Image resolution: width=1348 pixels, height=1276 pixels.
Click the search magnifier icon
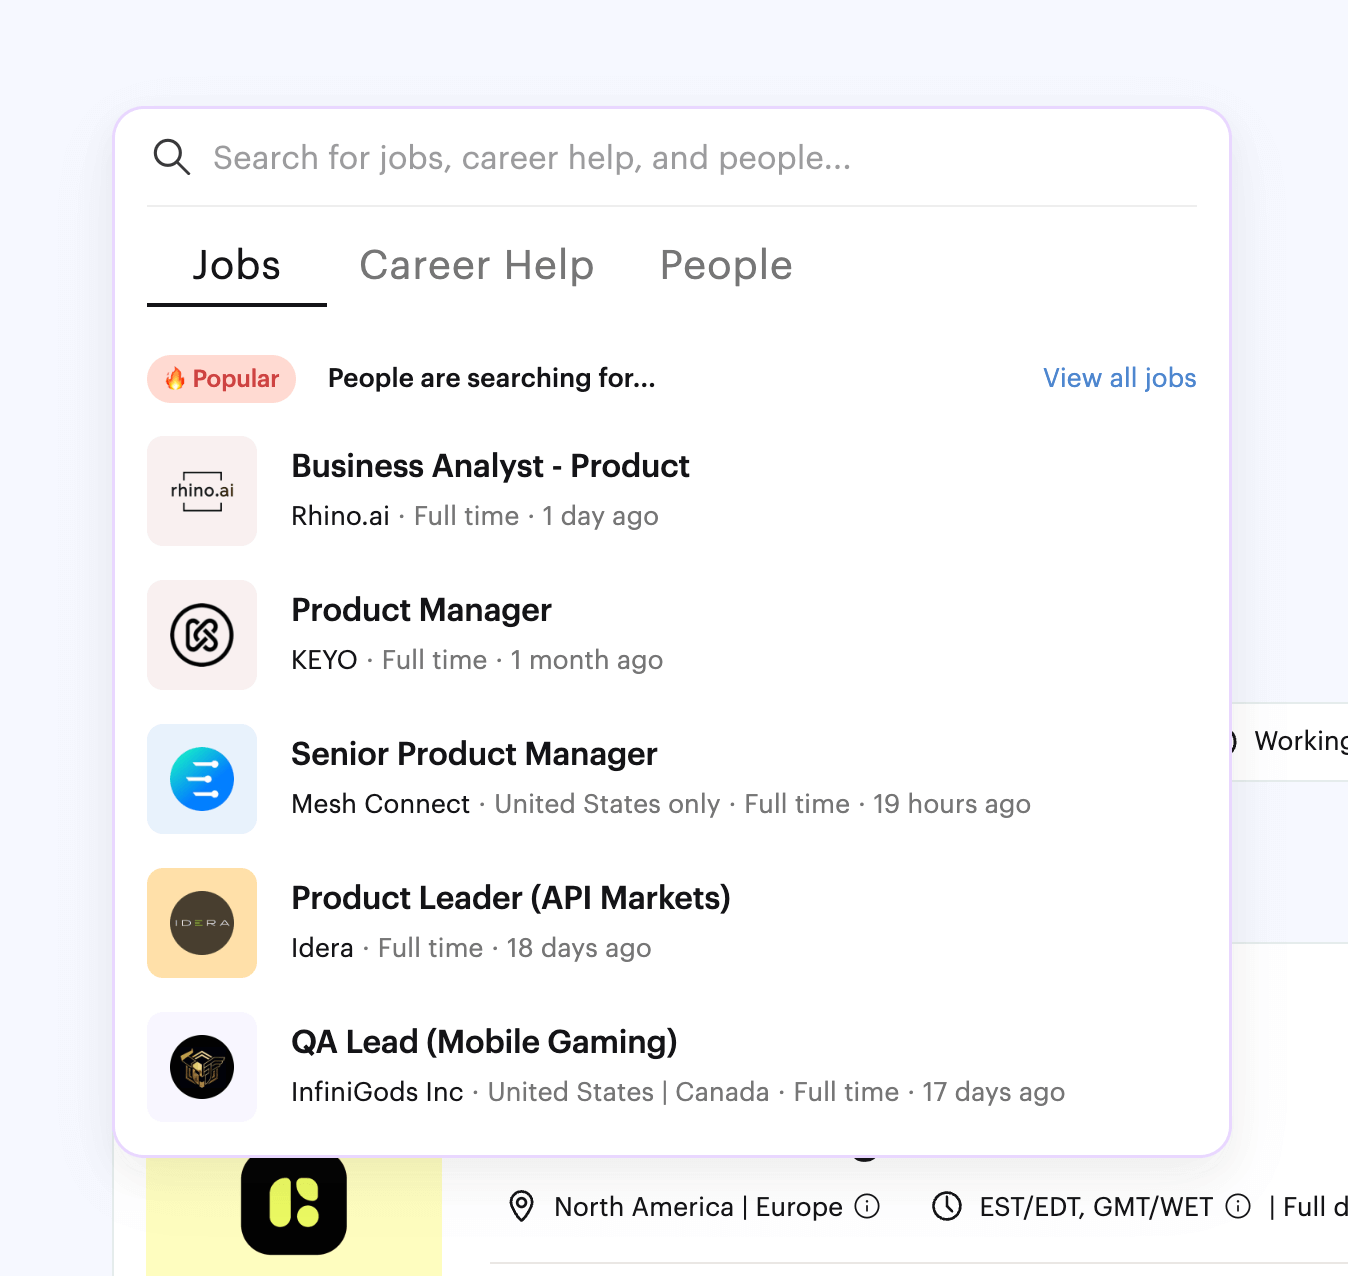pos(171,157)
